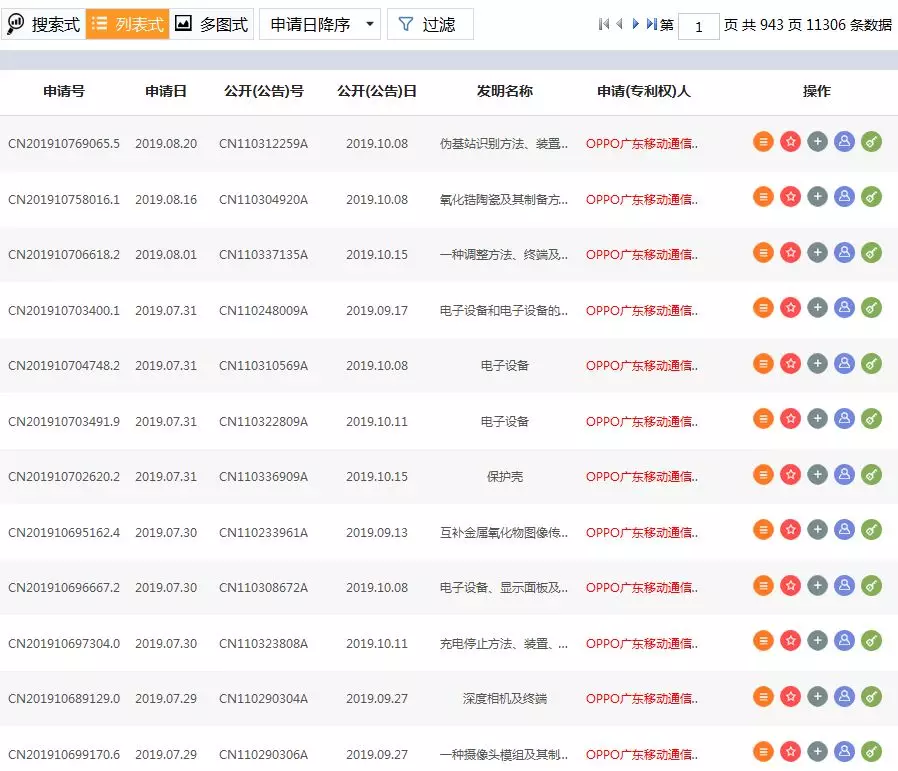
Task: Click the 申请号 column header
Action: [64, 91]
